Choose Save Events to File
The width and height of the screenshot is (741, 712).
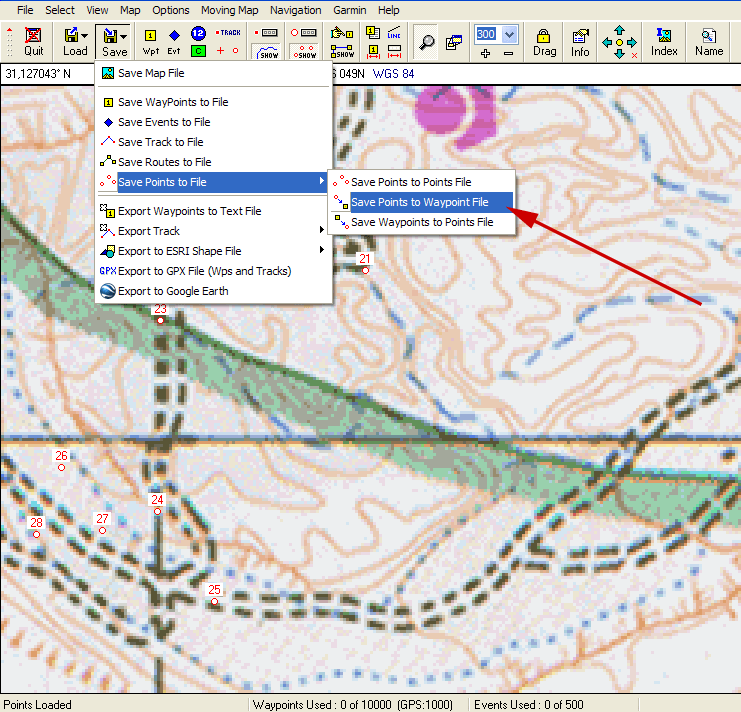(214, 122)
